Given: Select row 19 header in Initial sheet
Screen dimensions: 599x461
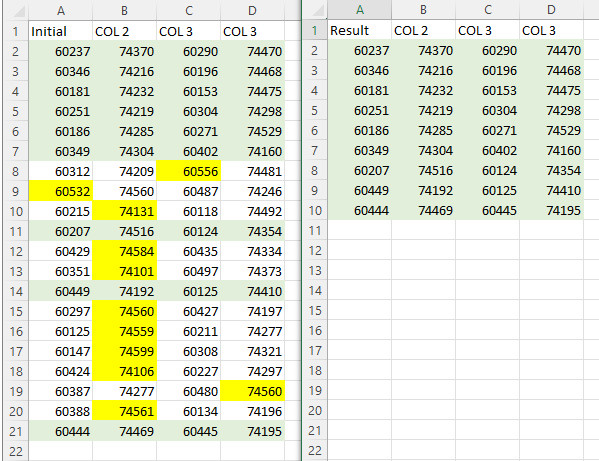Looking at the screenshot, I should pos(16,391).
